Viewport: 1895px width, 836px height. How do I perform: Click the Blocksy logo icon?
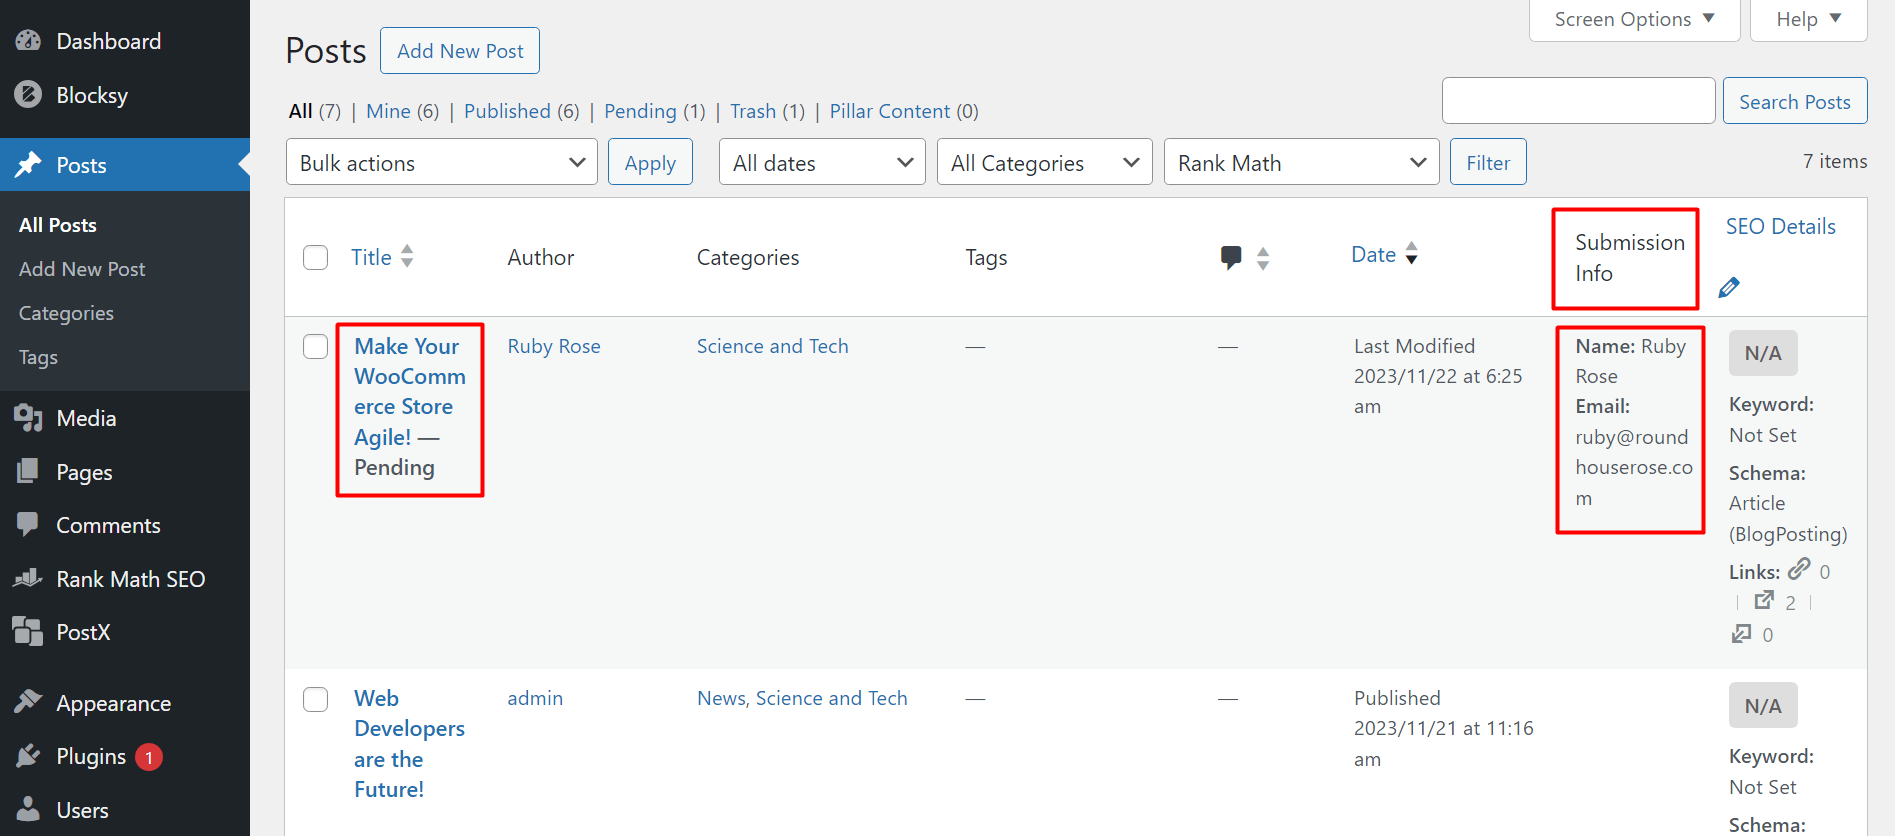[28, 95]
